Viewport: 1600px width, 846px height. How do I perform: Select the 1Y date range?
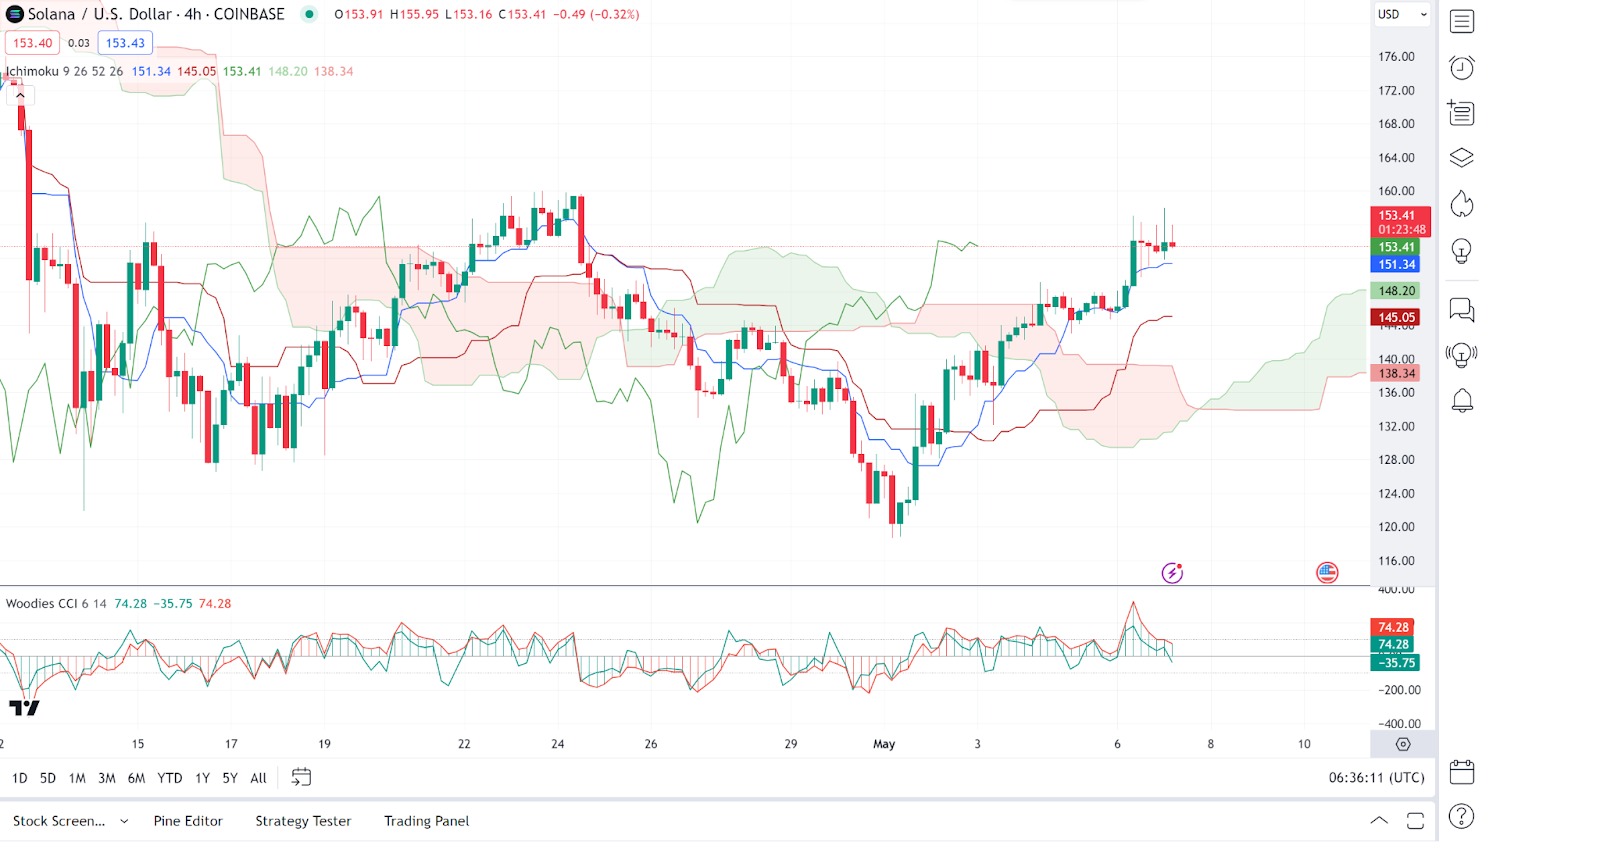tap(202, 778)
